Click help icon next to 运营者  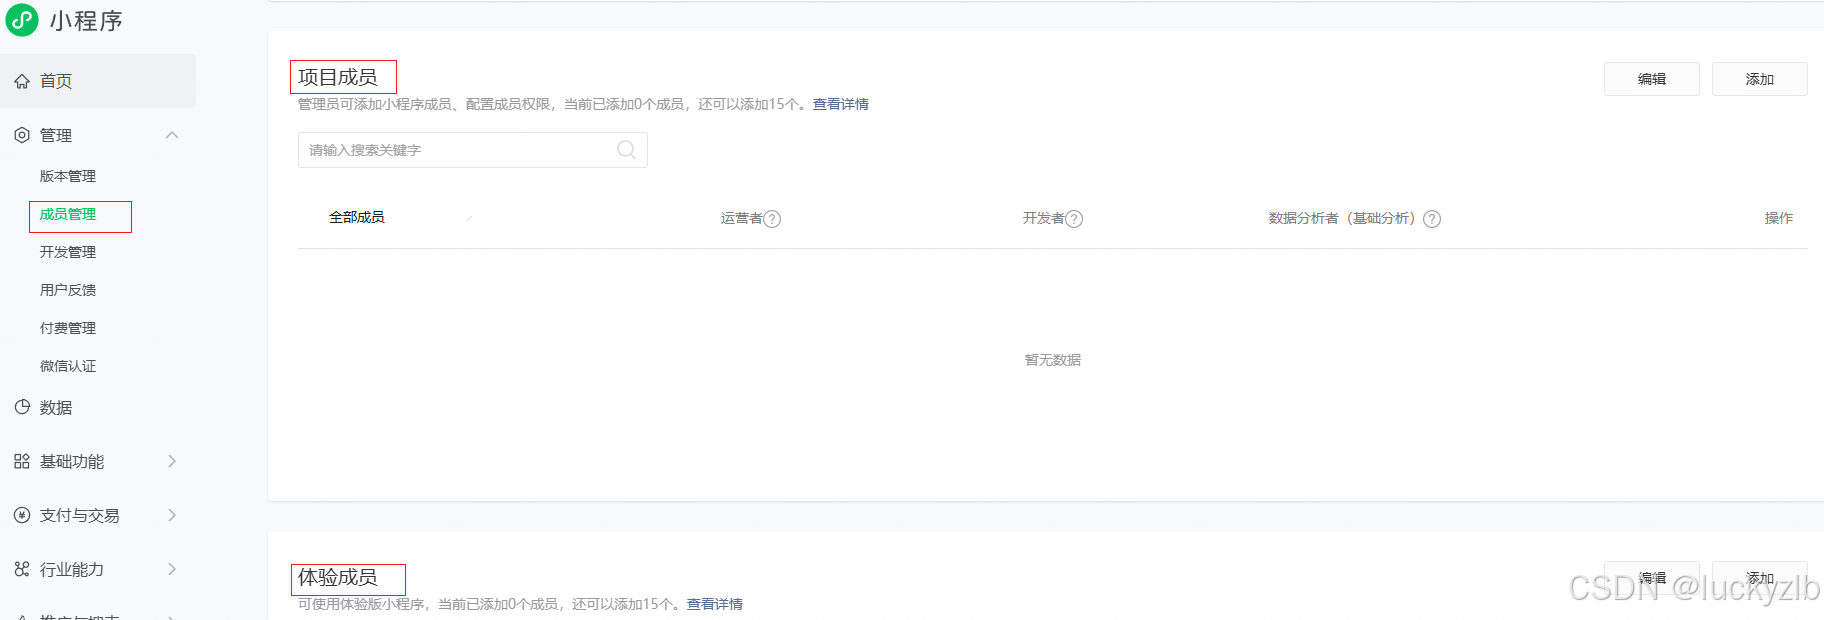coord(772,219)
